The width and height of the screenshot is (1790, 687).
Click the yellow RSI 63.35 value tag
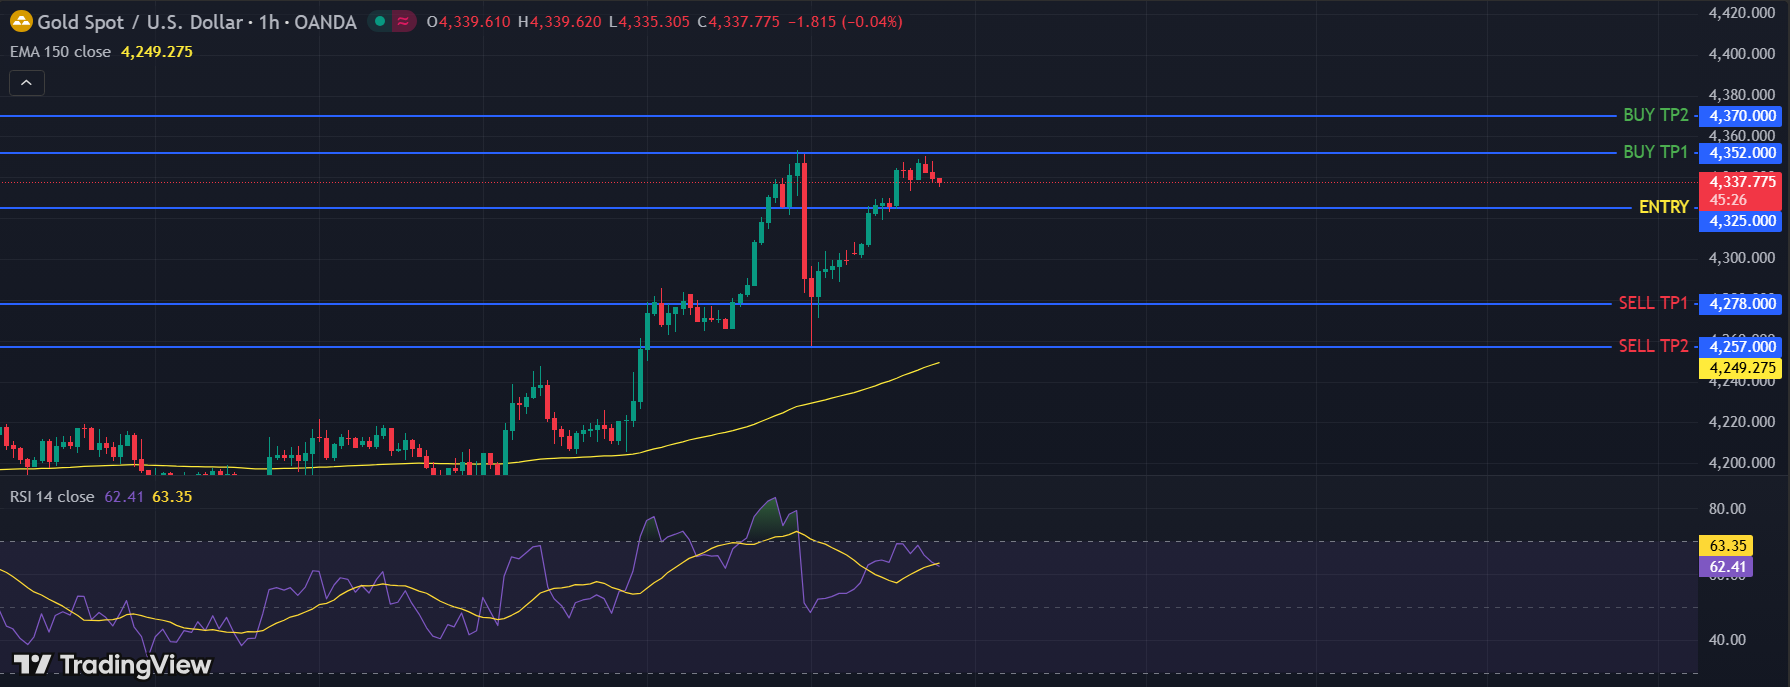[1727, 546]
